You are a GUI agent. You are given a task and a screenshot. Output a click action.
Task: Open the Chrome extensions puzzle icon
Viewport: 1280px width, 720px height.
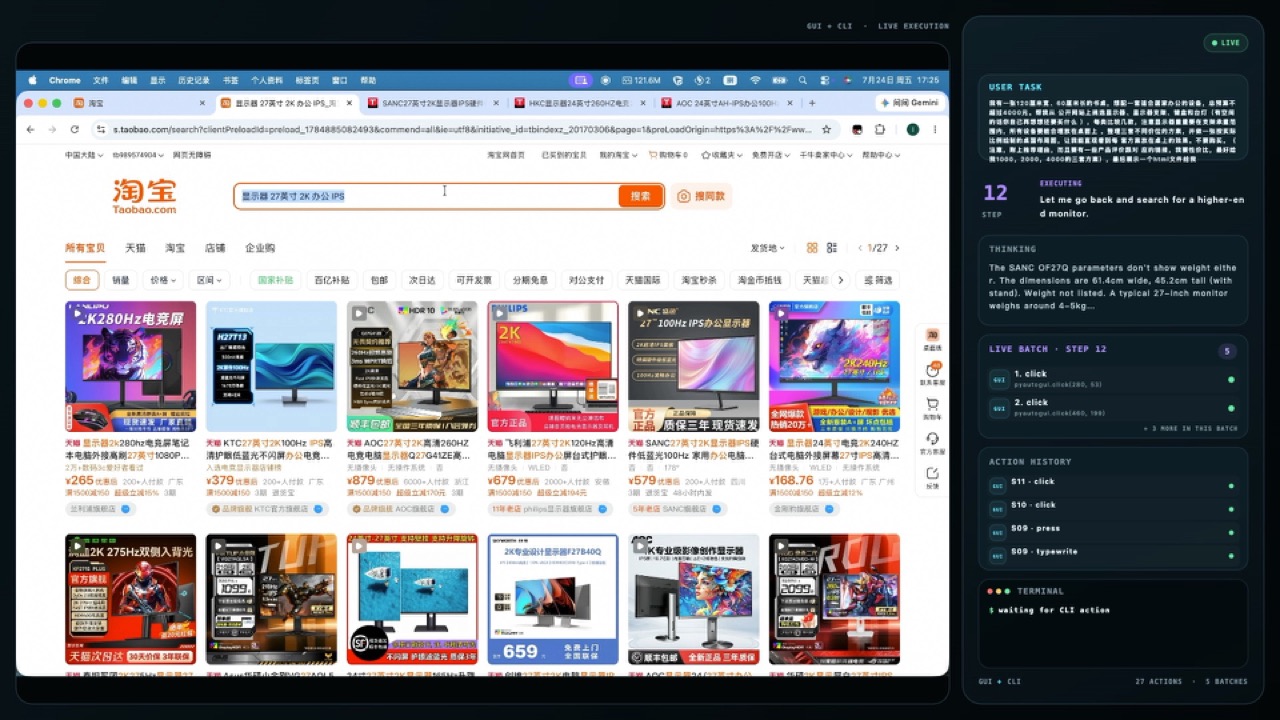point(880,129)
